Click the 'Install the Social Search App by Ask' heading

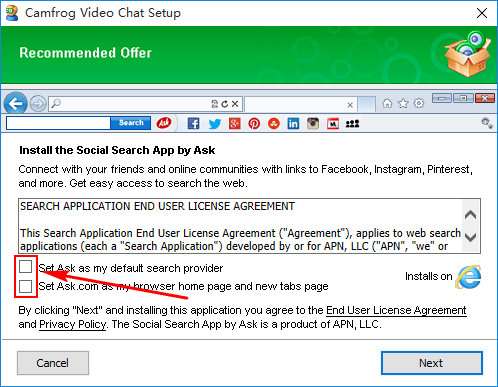(x=117, y=150)
